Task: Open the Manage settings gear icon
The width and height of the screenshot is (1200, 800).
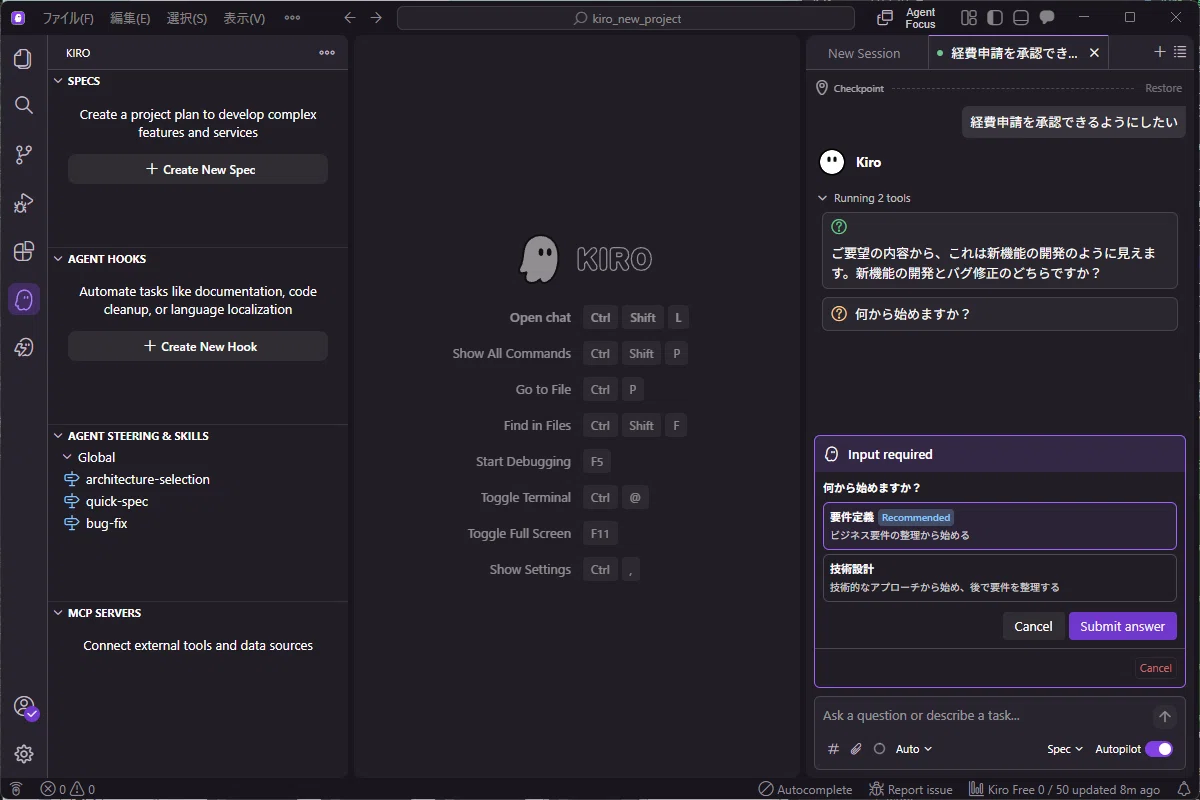Action: [x=23, y=754]
